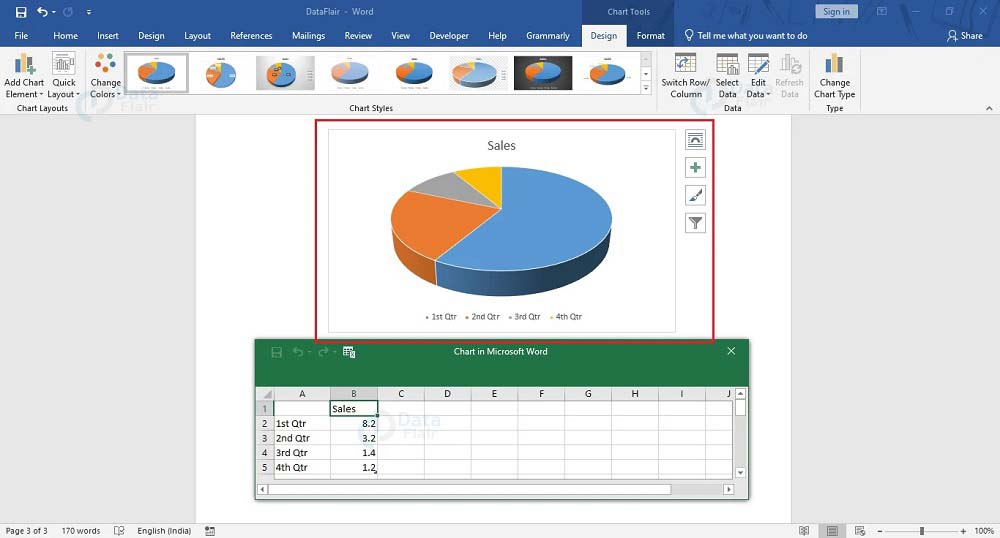Open the Layout ribbon tab

coord(197,36)
